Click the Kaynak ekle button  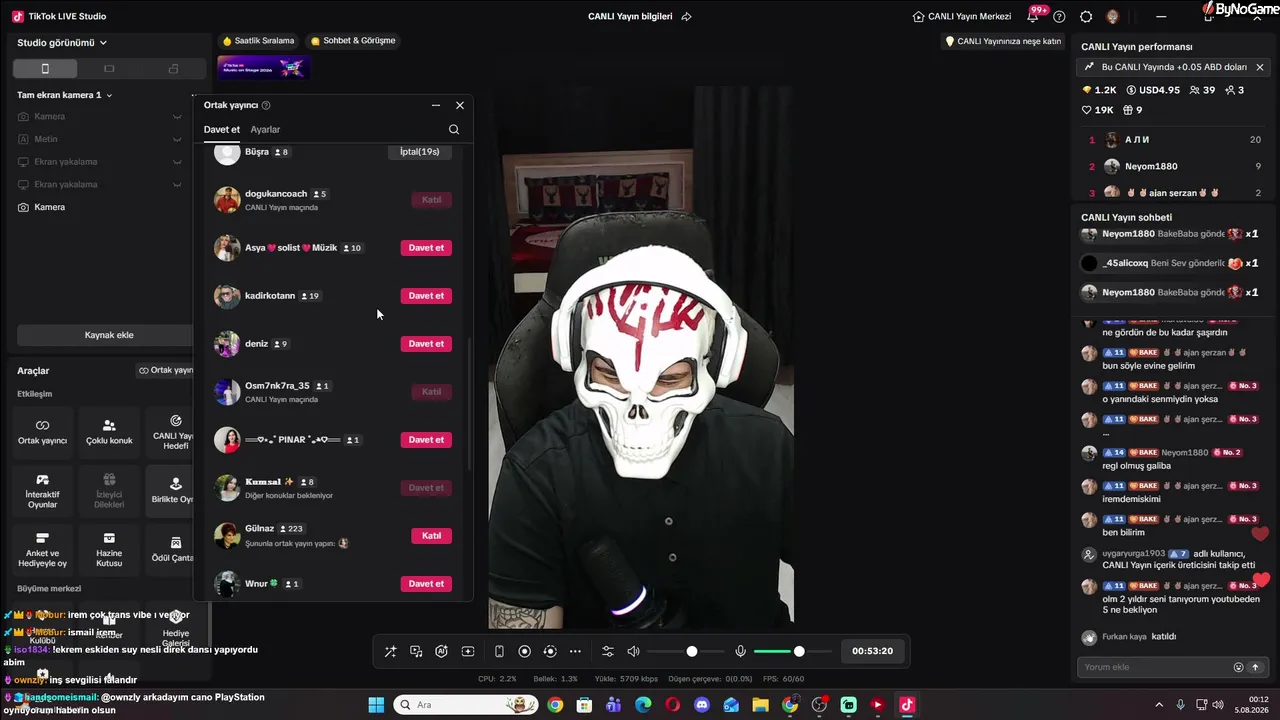click(109, 335)
